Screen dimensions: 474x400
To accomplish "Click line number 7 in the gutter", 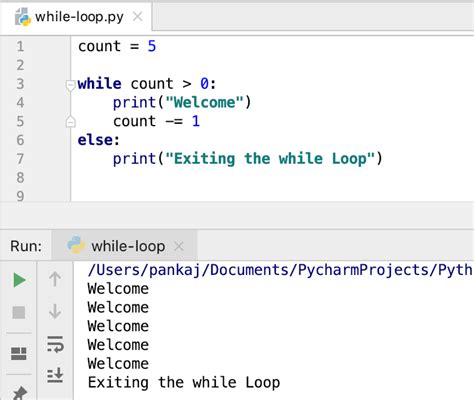I will 20,159.
